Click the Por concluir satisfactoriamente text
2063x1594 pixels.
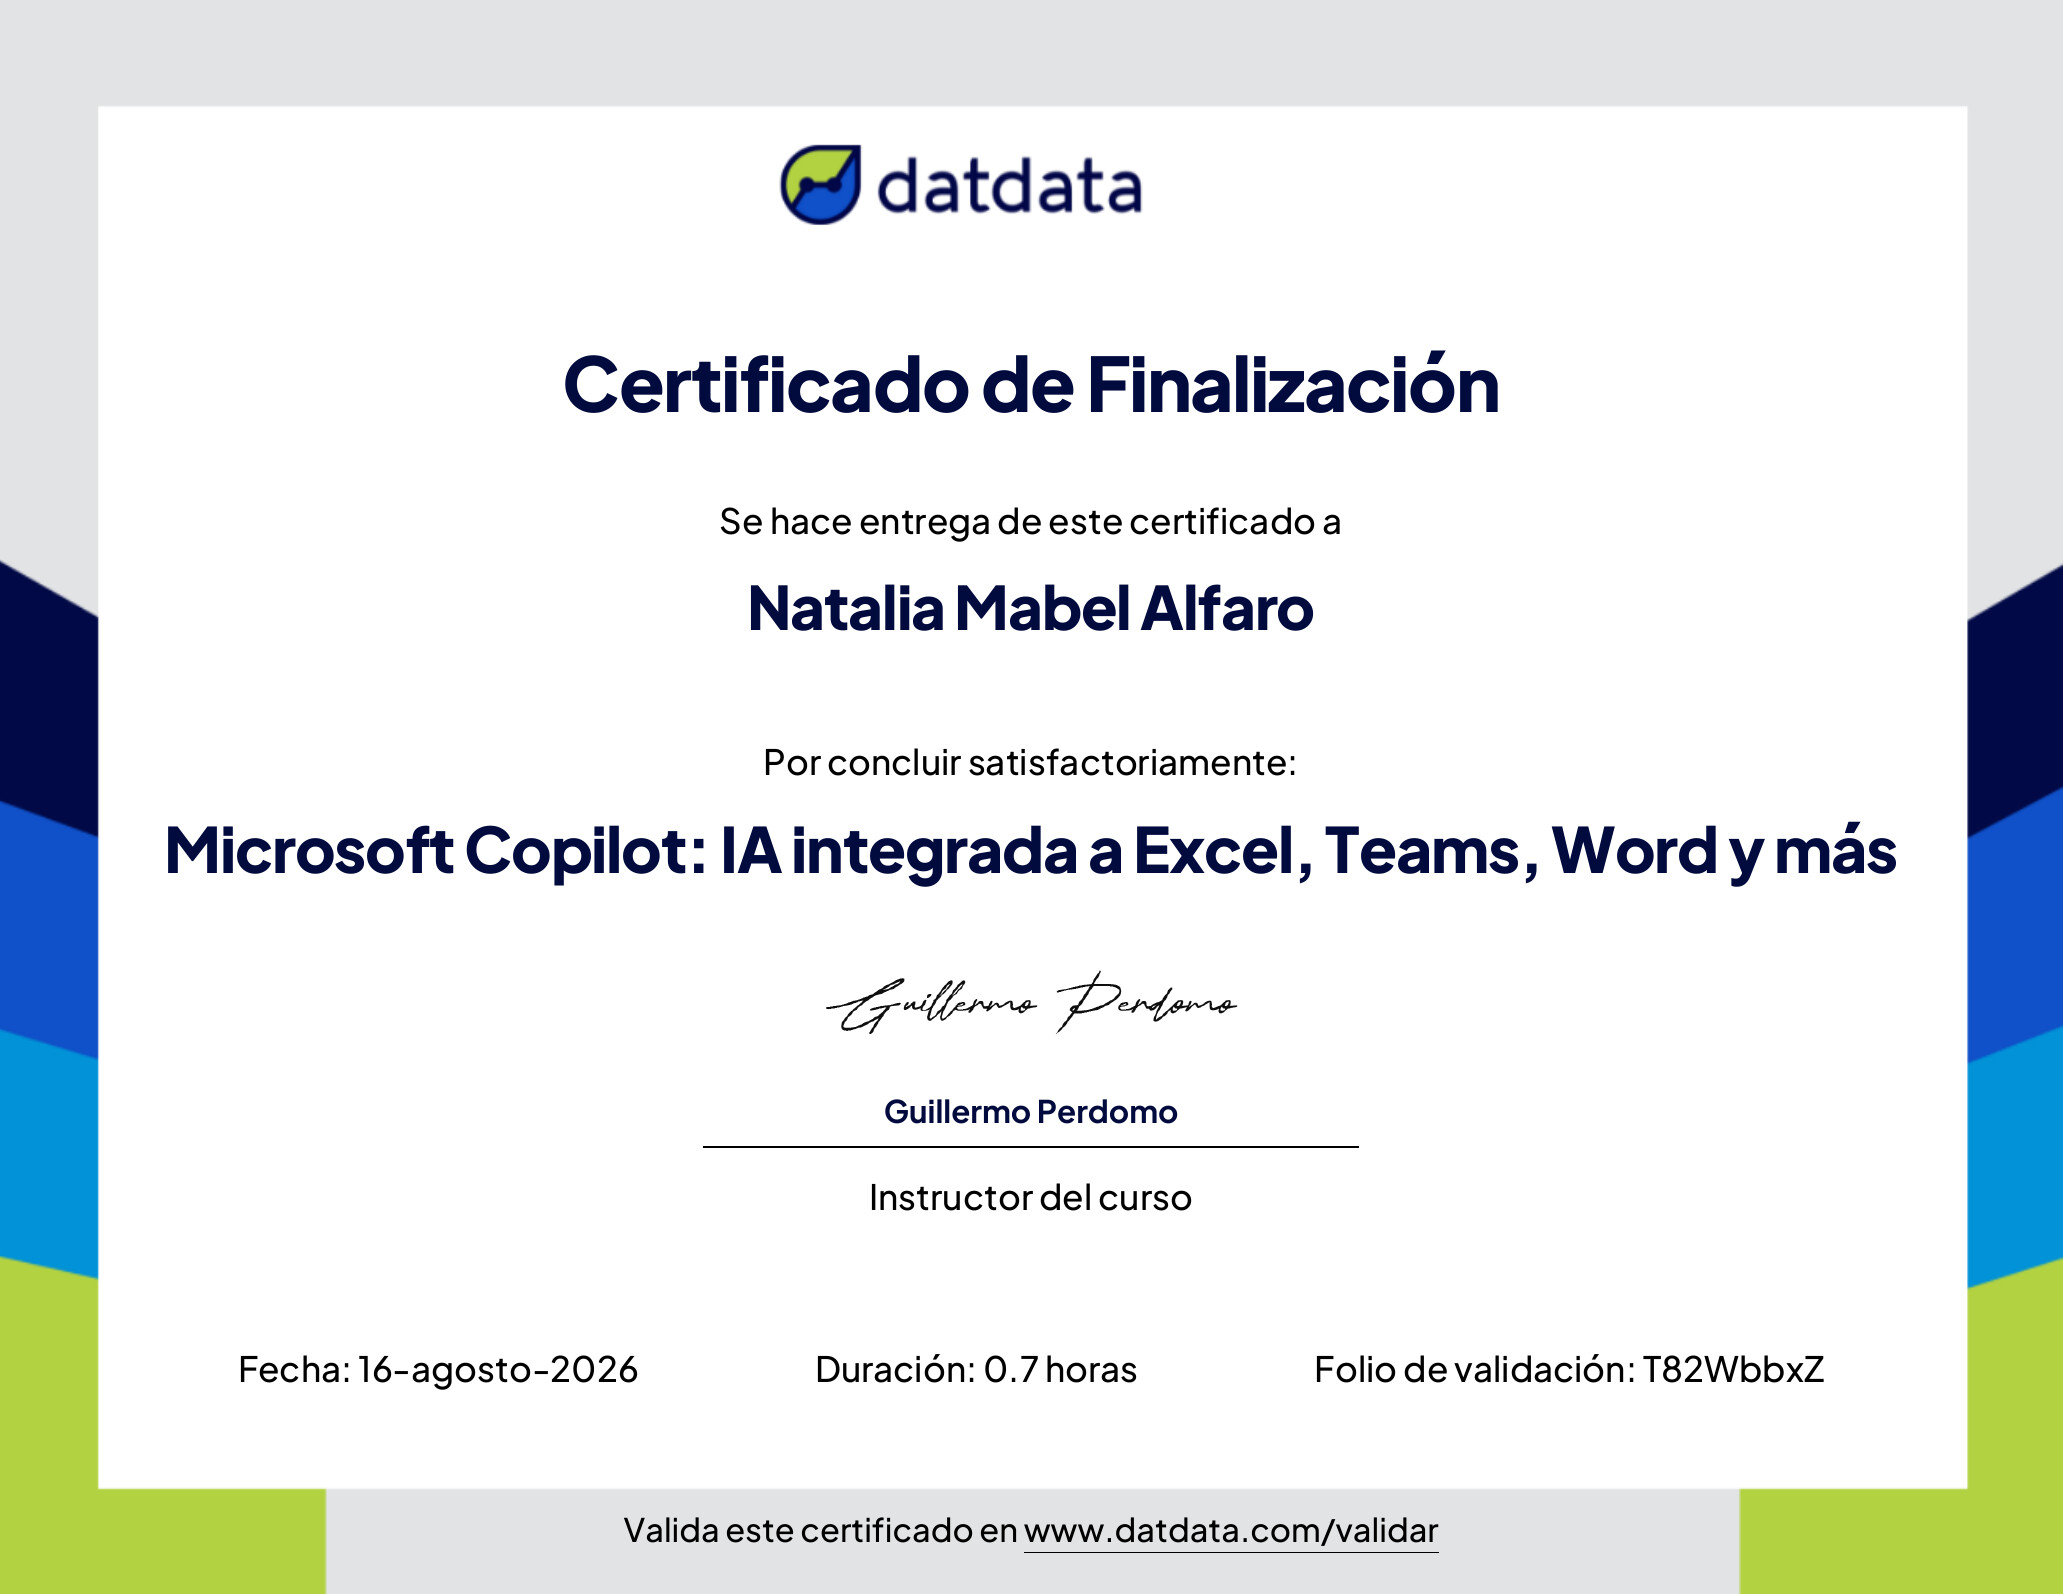tap(1031, 763)
